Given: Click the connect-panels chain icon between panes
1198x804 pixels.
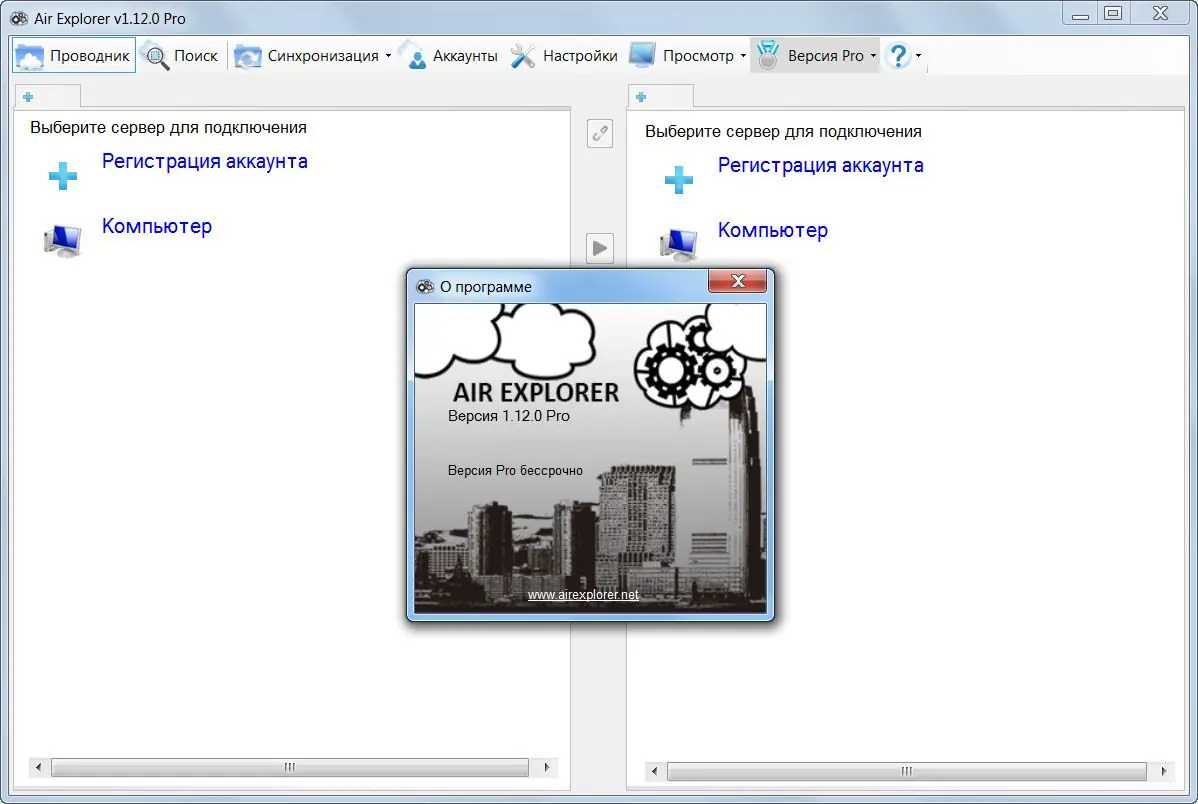Looking at the screenshot, I should coord(599,133).
